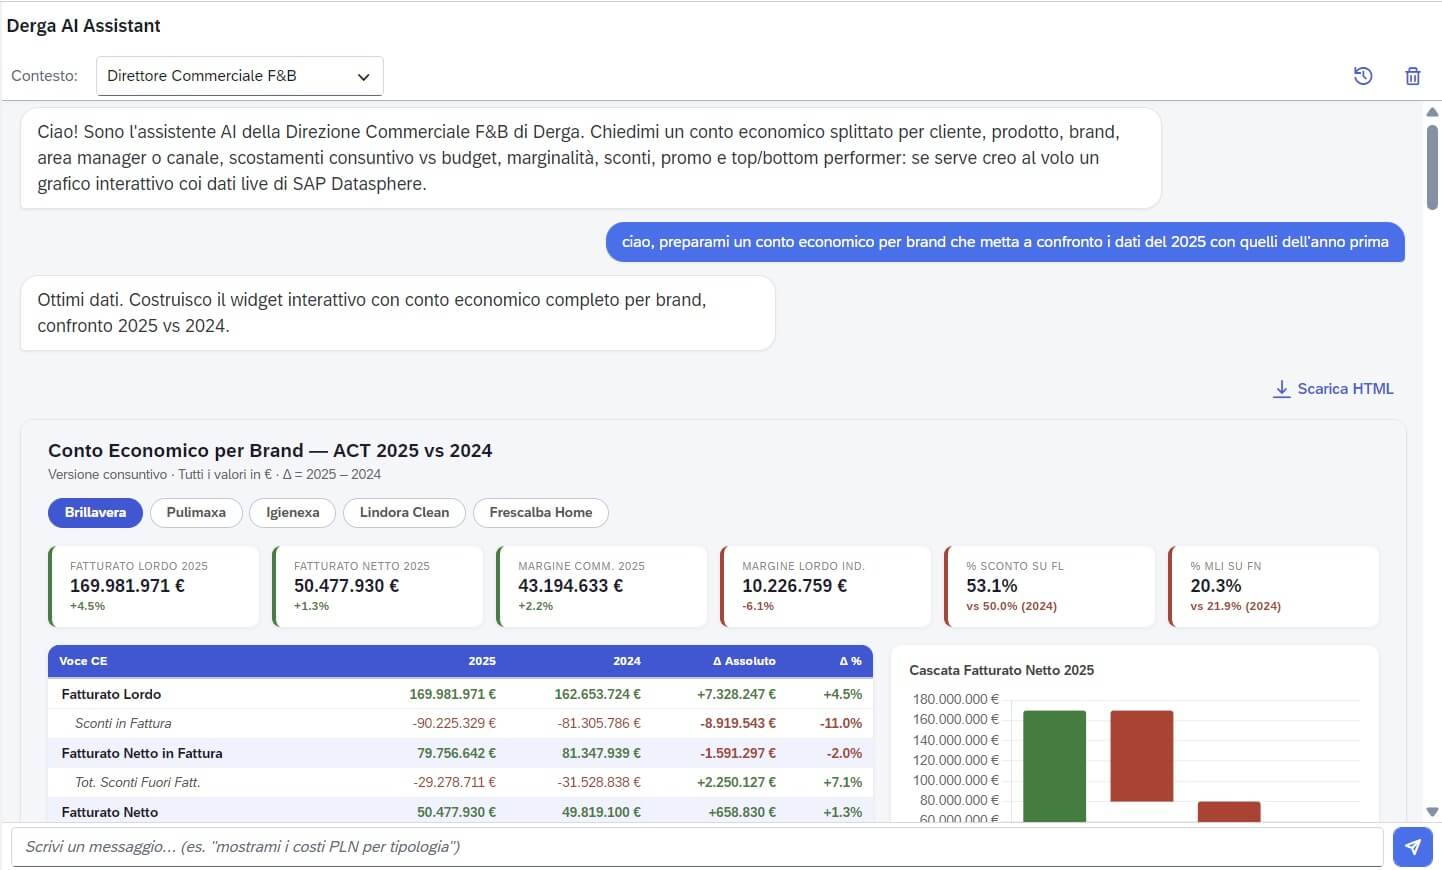Click the value 81.347.939 € cell
Screen dimensions: 1442x870
pos(601,753)
